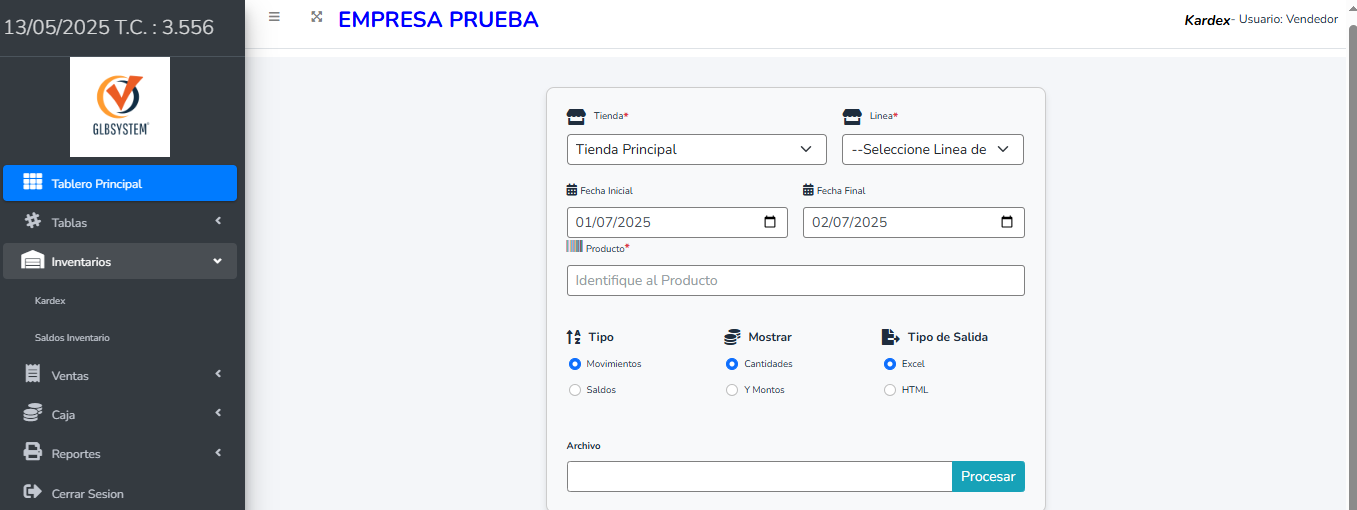Expand the Caja menu chevron

[218, 413]
